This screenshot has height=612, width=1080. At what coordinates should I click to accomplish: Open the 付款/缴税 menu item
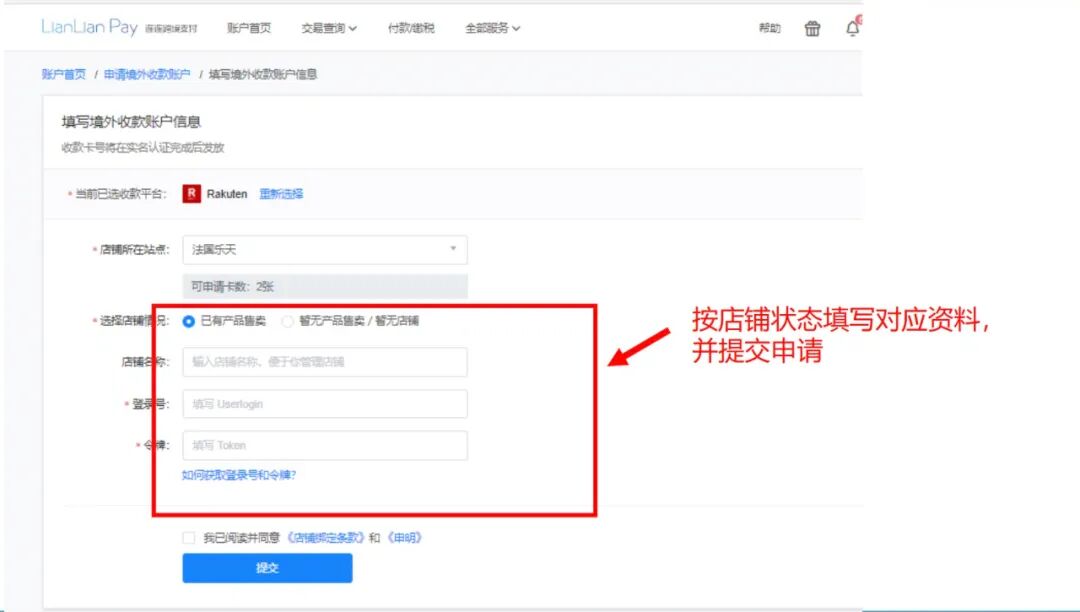pos(412,28)
